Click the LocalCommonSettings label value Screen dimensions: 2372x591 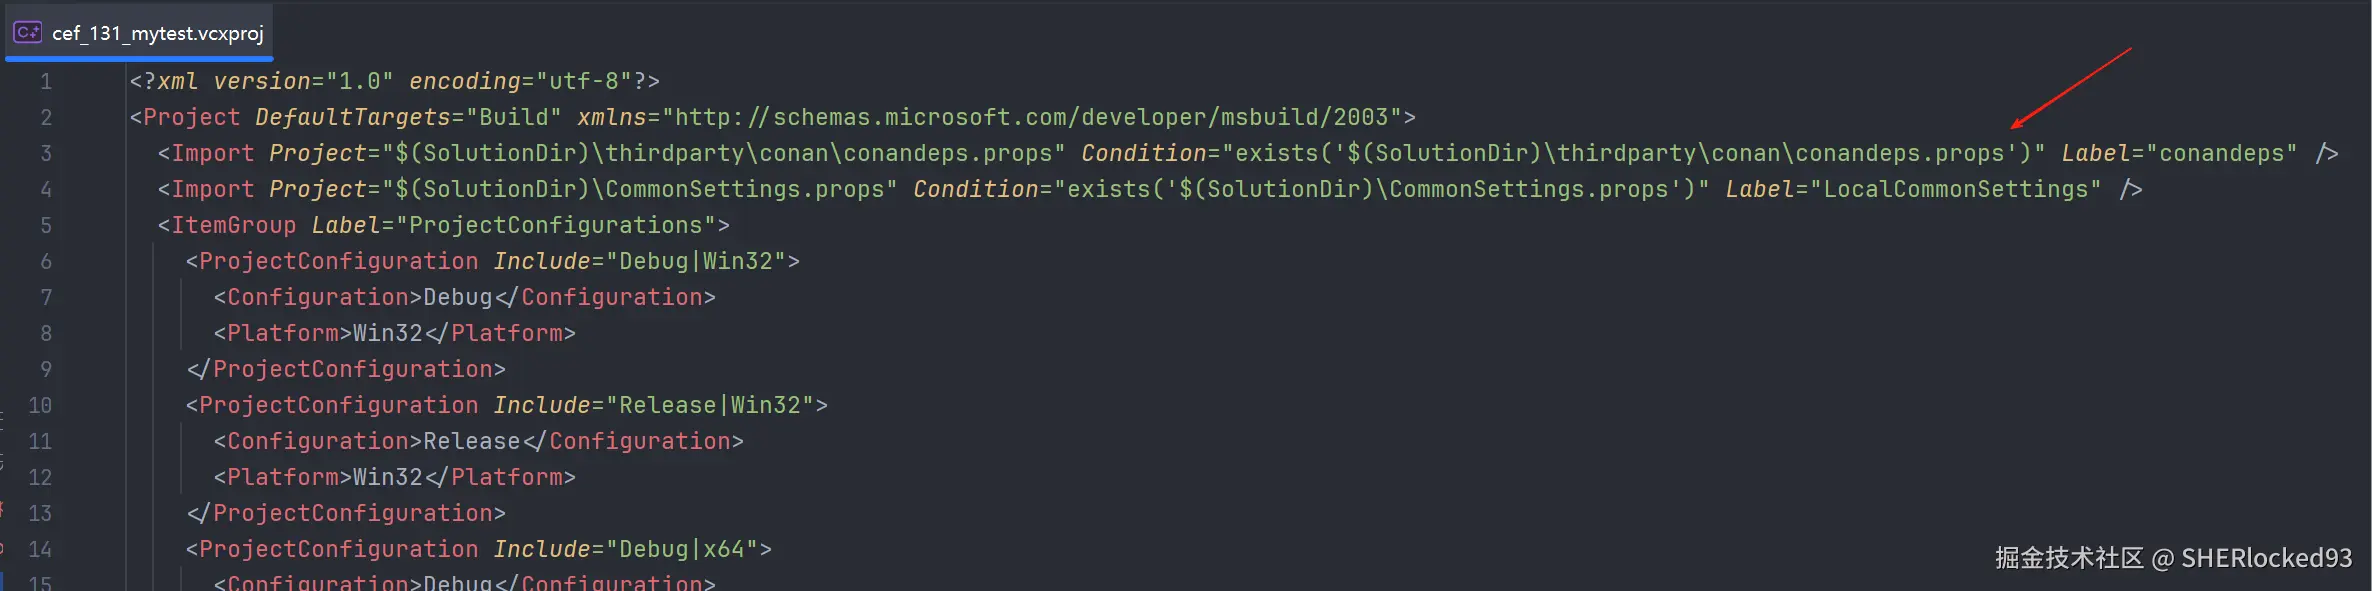[1956, 189]
